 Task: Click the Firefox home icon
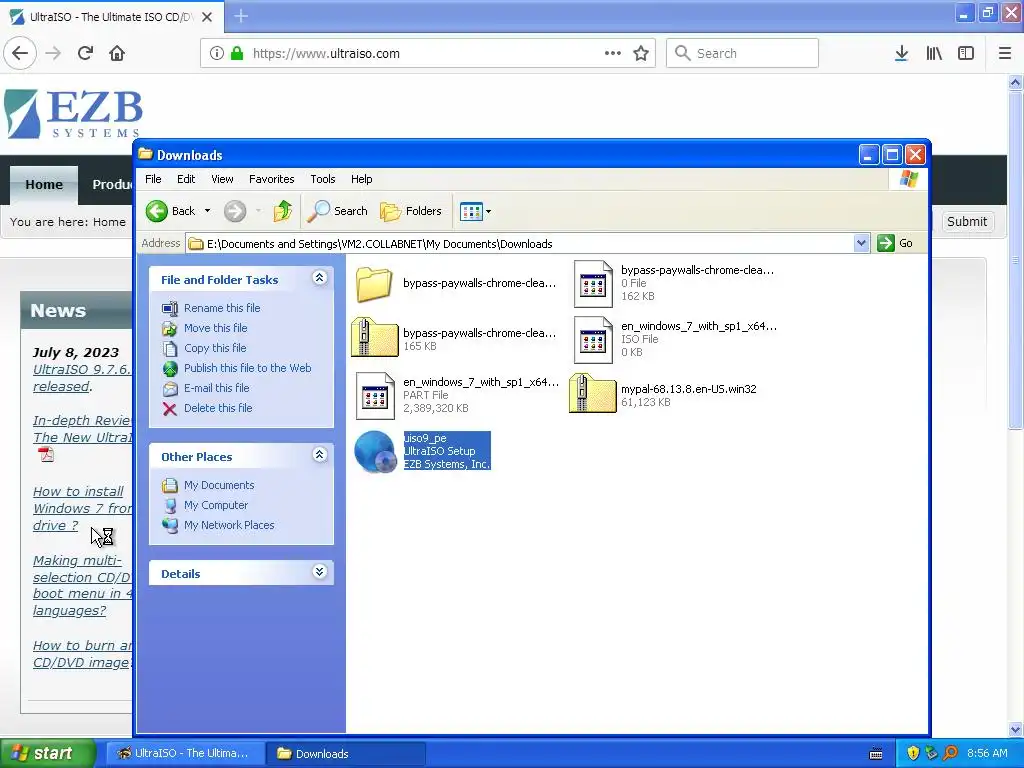[117, 54]
